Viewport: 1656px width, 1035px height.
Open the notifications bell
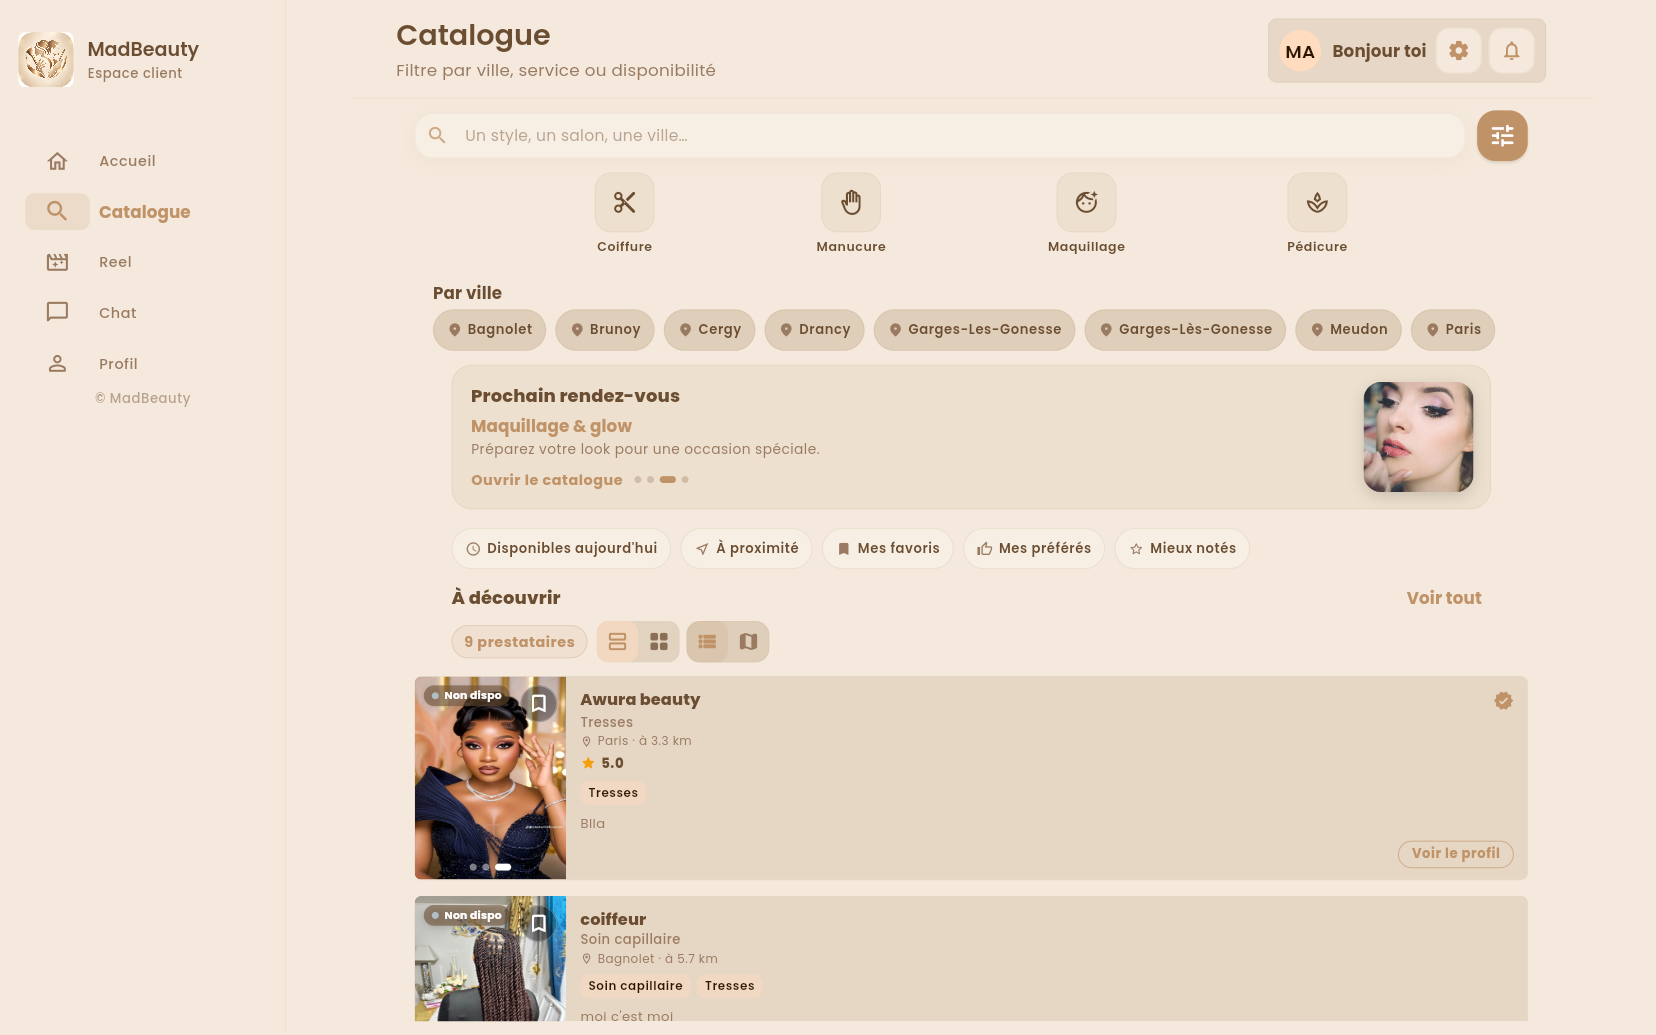tap(1512, 50)
